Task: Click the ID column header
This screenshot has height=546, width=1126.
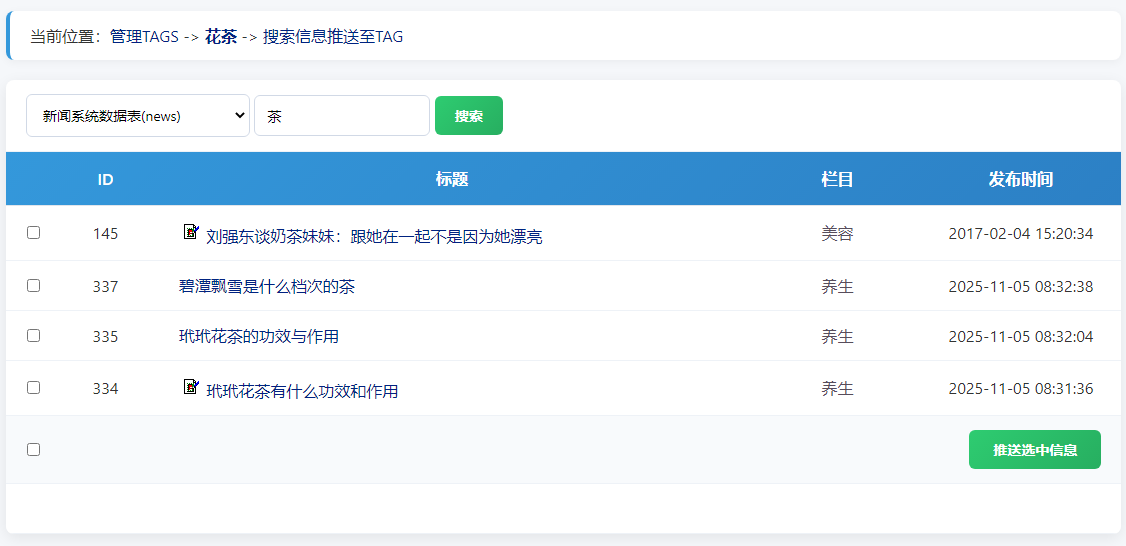Action: coord(106,180)
